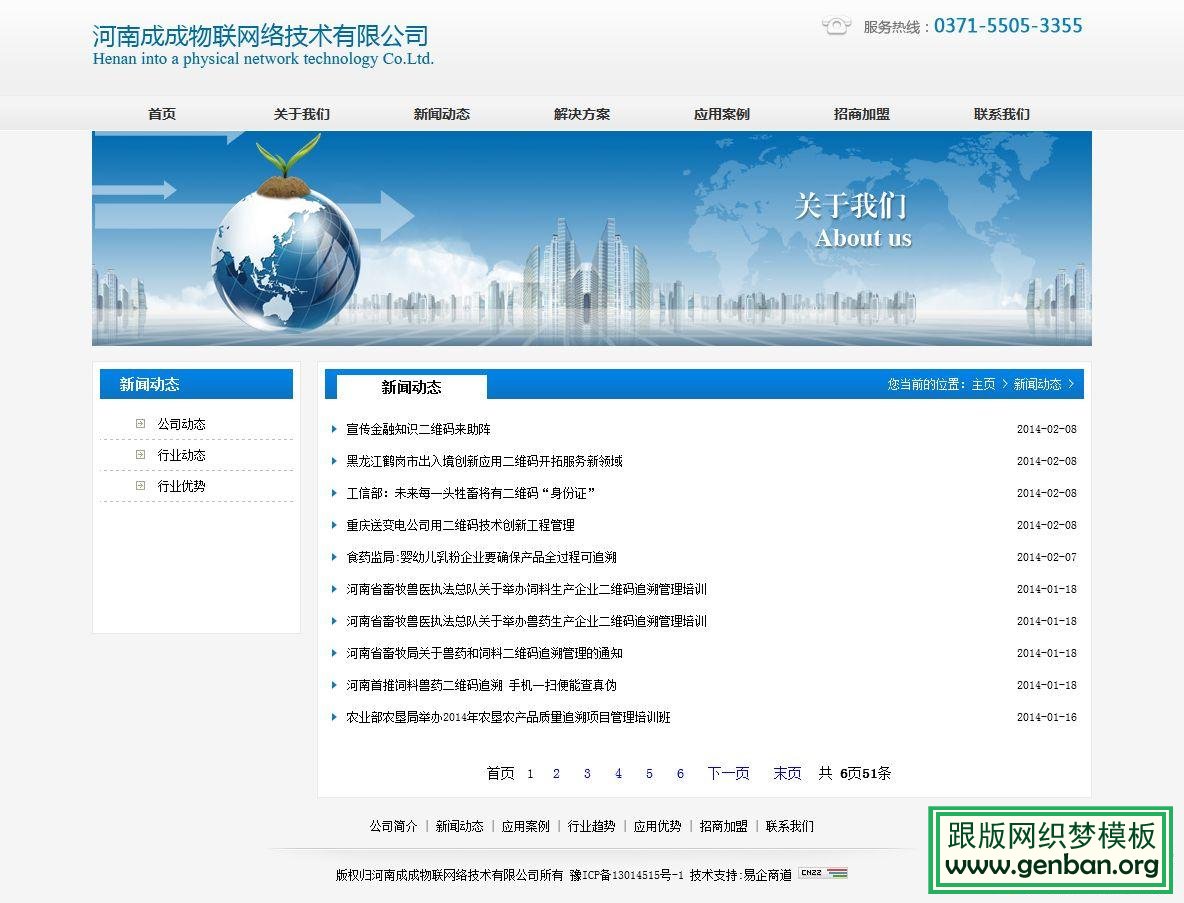Expand the chevron after 新闻动态 in breadcrumb
Image resolution: width=1184 pixels, height=903 pixels.
(1072, 383)
